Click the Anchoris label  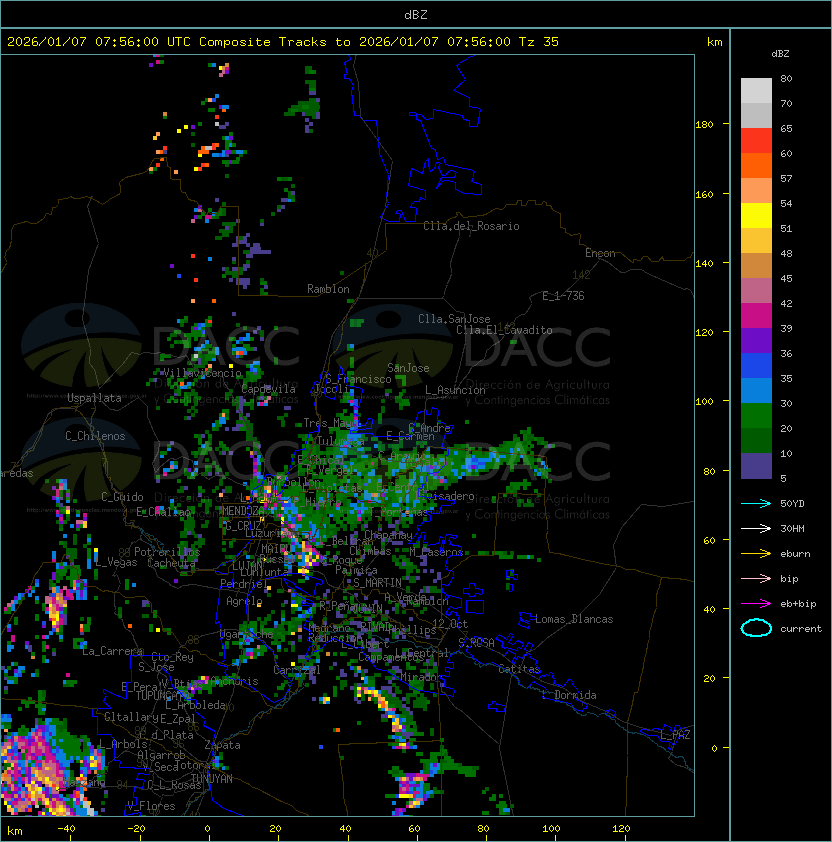point(234,681)
